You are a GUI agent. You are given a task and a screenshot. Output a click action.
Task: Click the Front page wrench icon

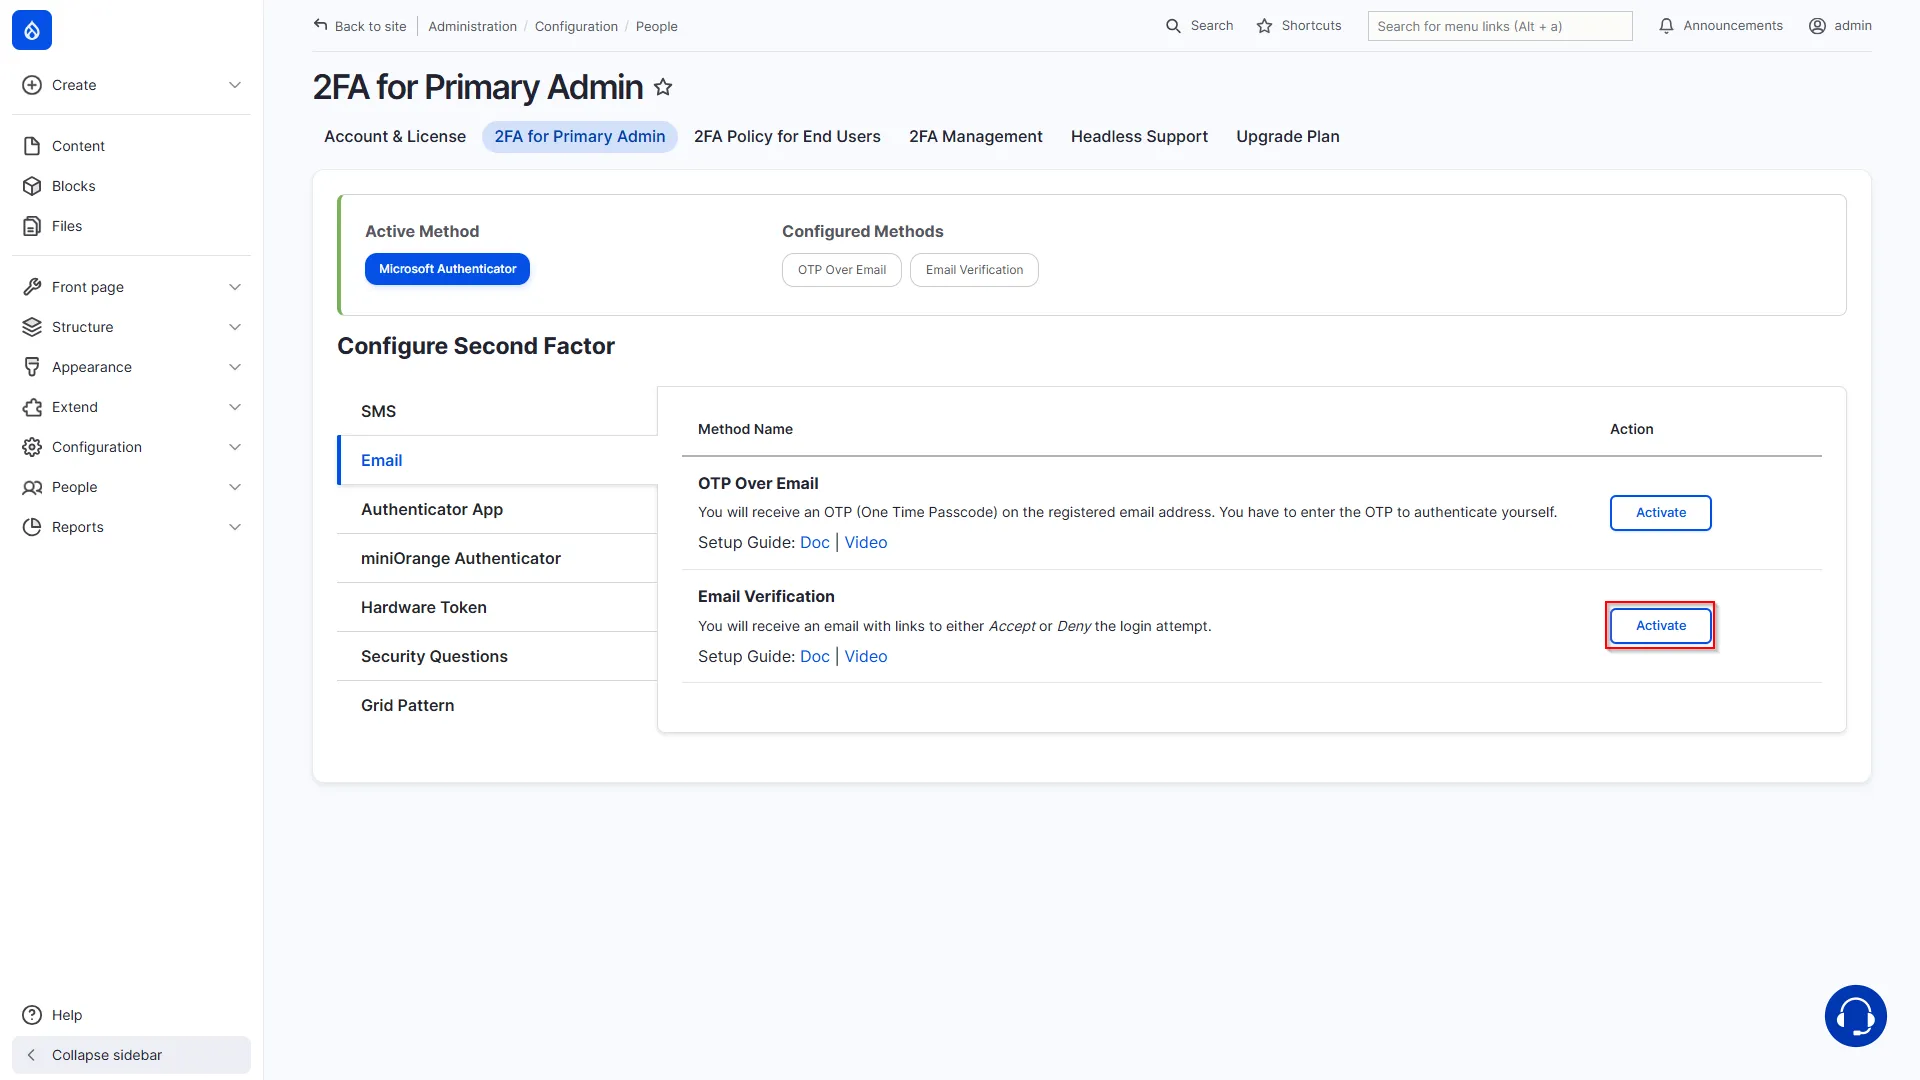(32, 287)
